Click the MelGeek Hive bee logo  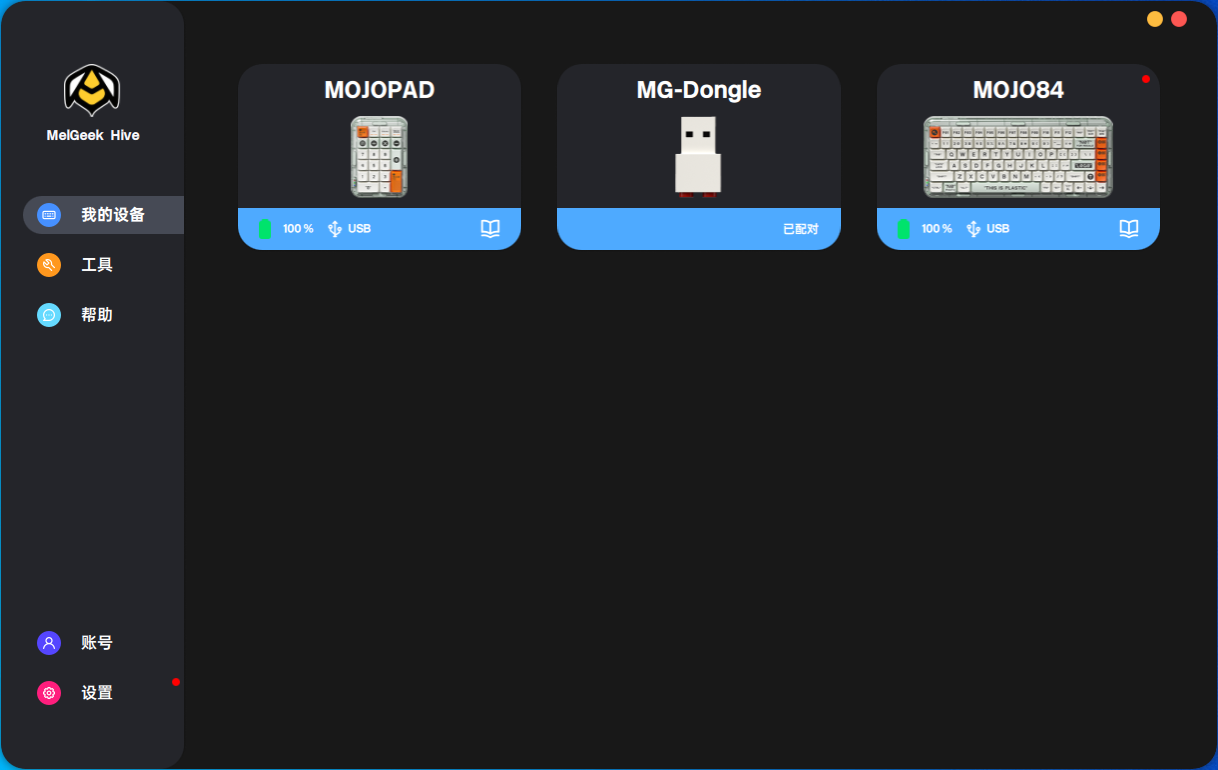92,91
